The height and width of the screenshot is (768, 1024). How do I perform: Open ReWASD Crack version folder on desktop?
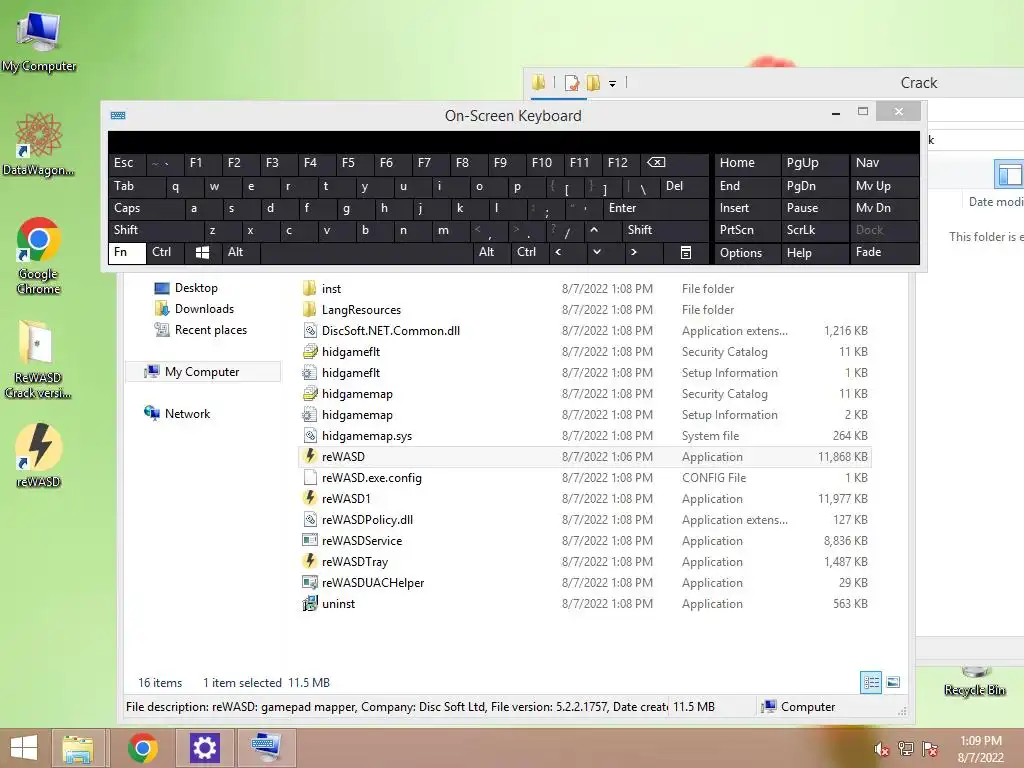point(38,359)
